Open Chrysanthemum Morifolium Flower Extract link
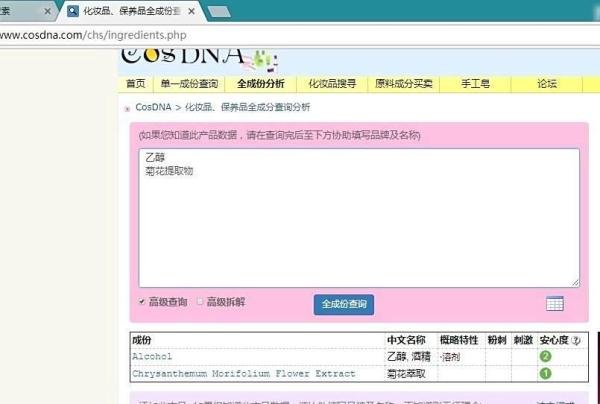600x404 pixels. tap(244, 374)
